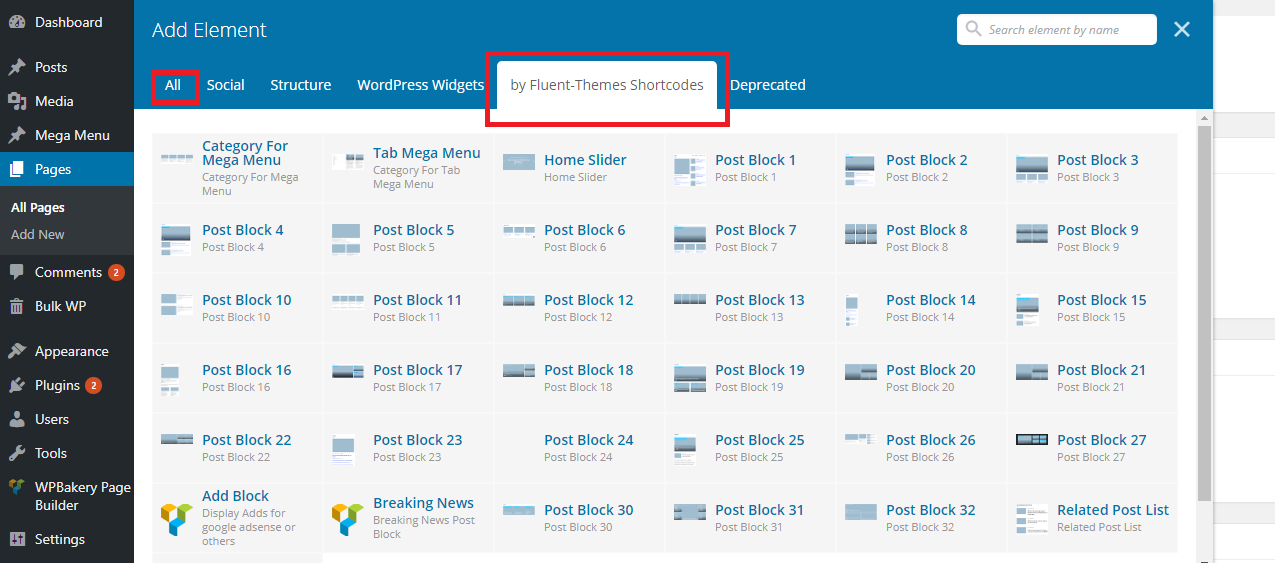Pick the Post Block 27 icon
Image resolution: width=1275 pixels, height=563 pixels.
pyautogui.click(x=1031, y=440)
